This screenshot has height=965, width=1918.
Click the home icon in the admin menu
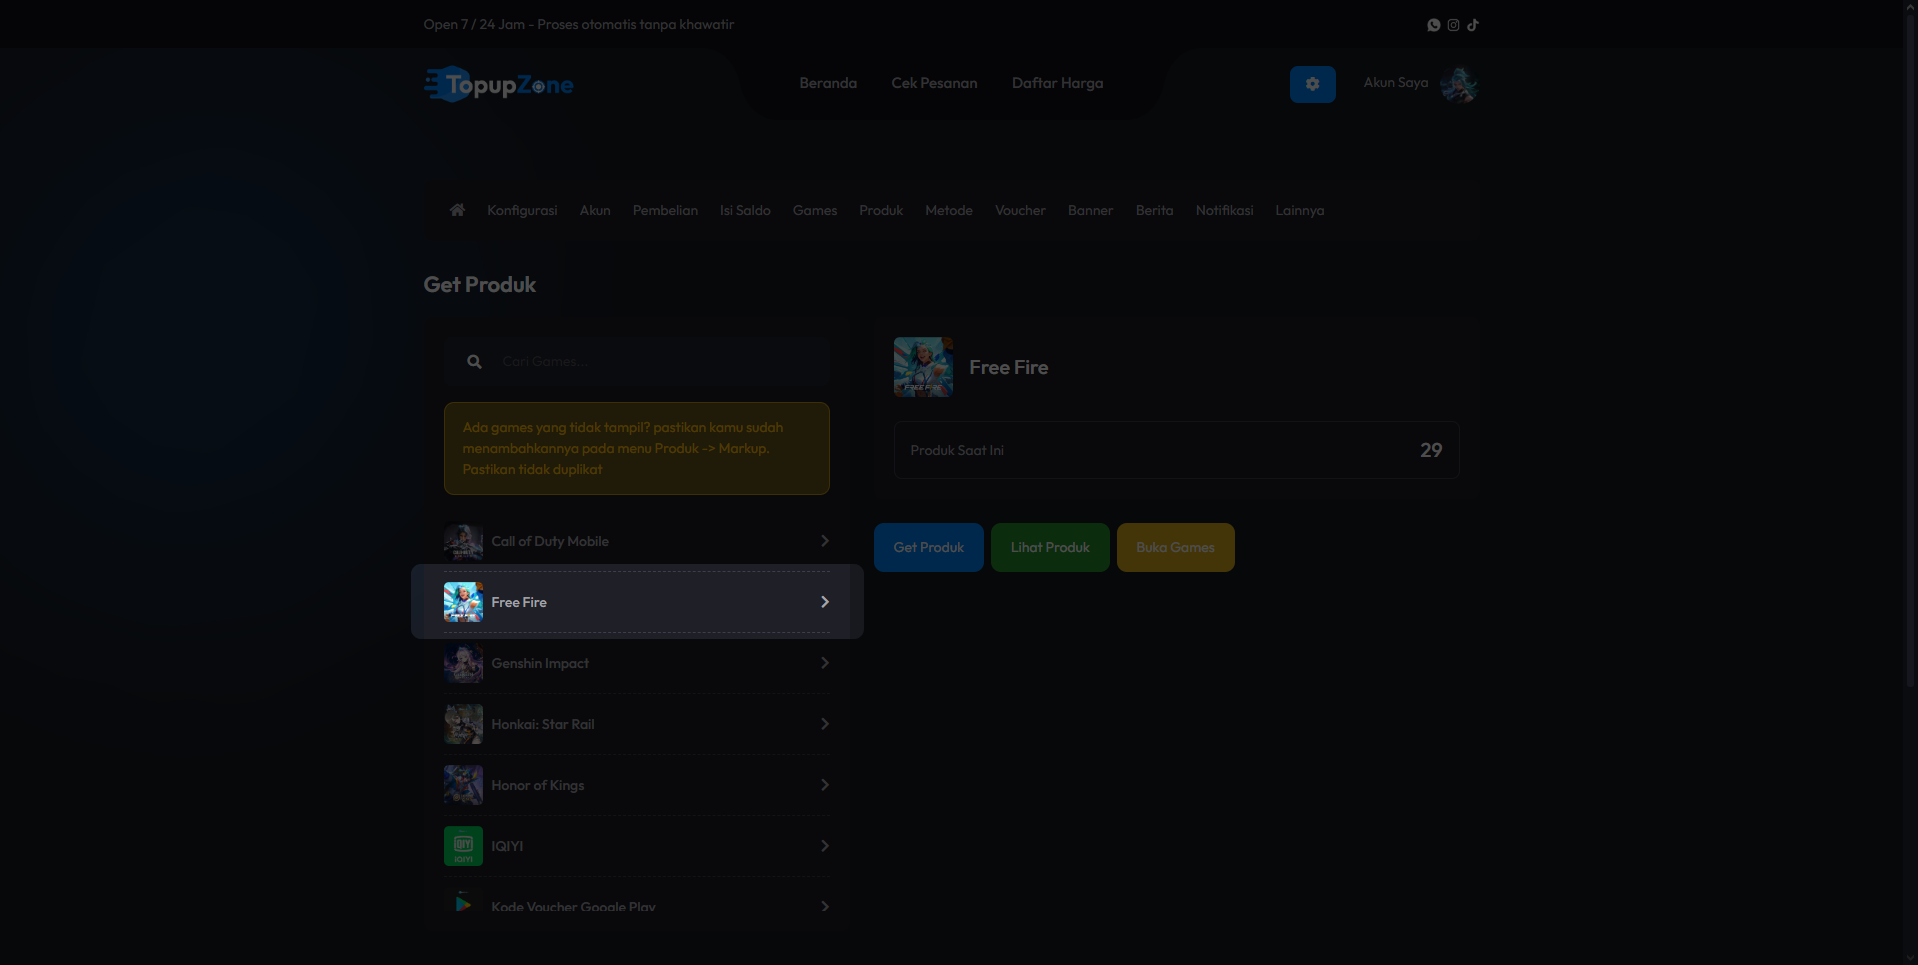pyautogui.click(x=457, y=210)
